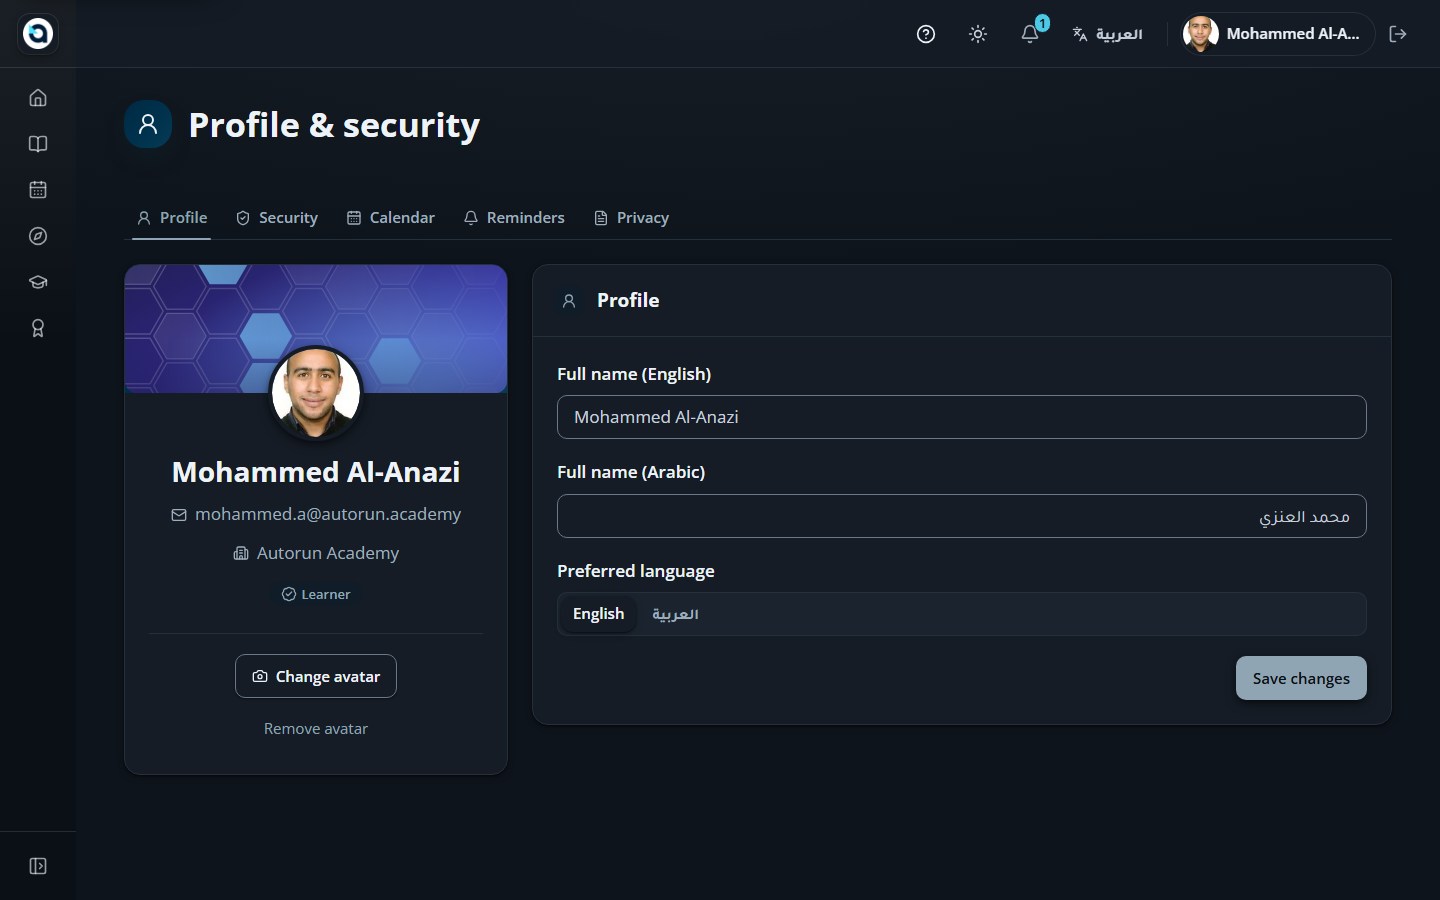This screenshot has height=900, width=1440.
Task: Switch the interface language to العربية in header
Action: 1107,34
